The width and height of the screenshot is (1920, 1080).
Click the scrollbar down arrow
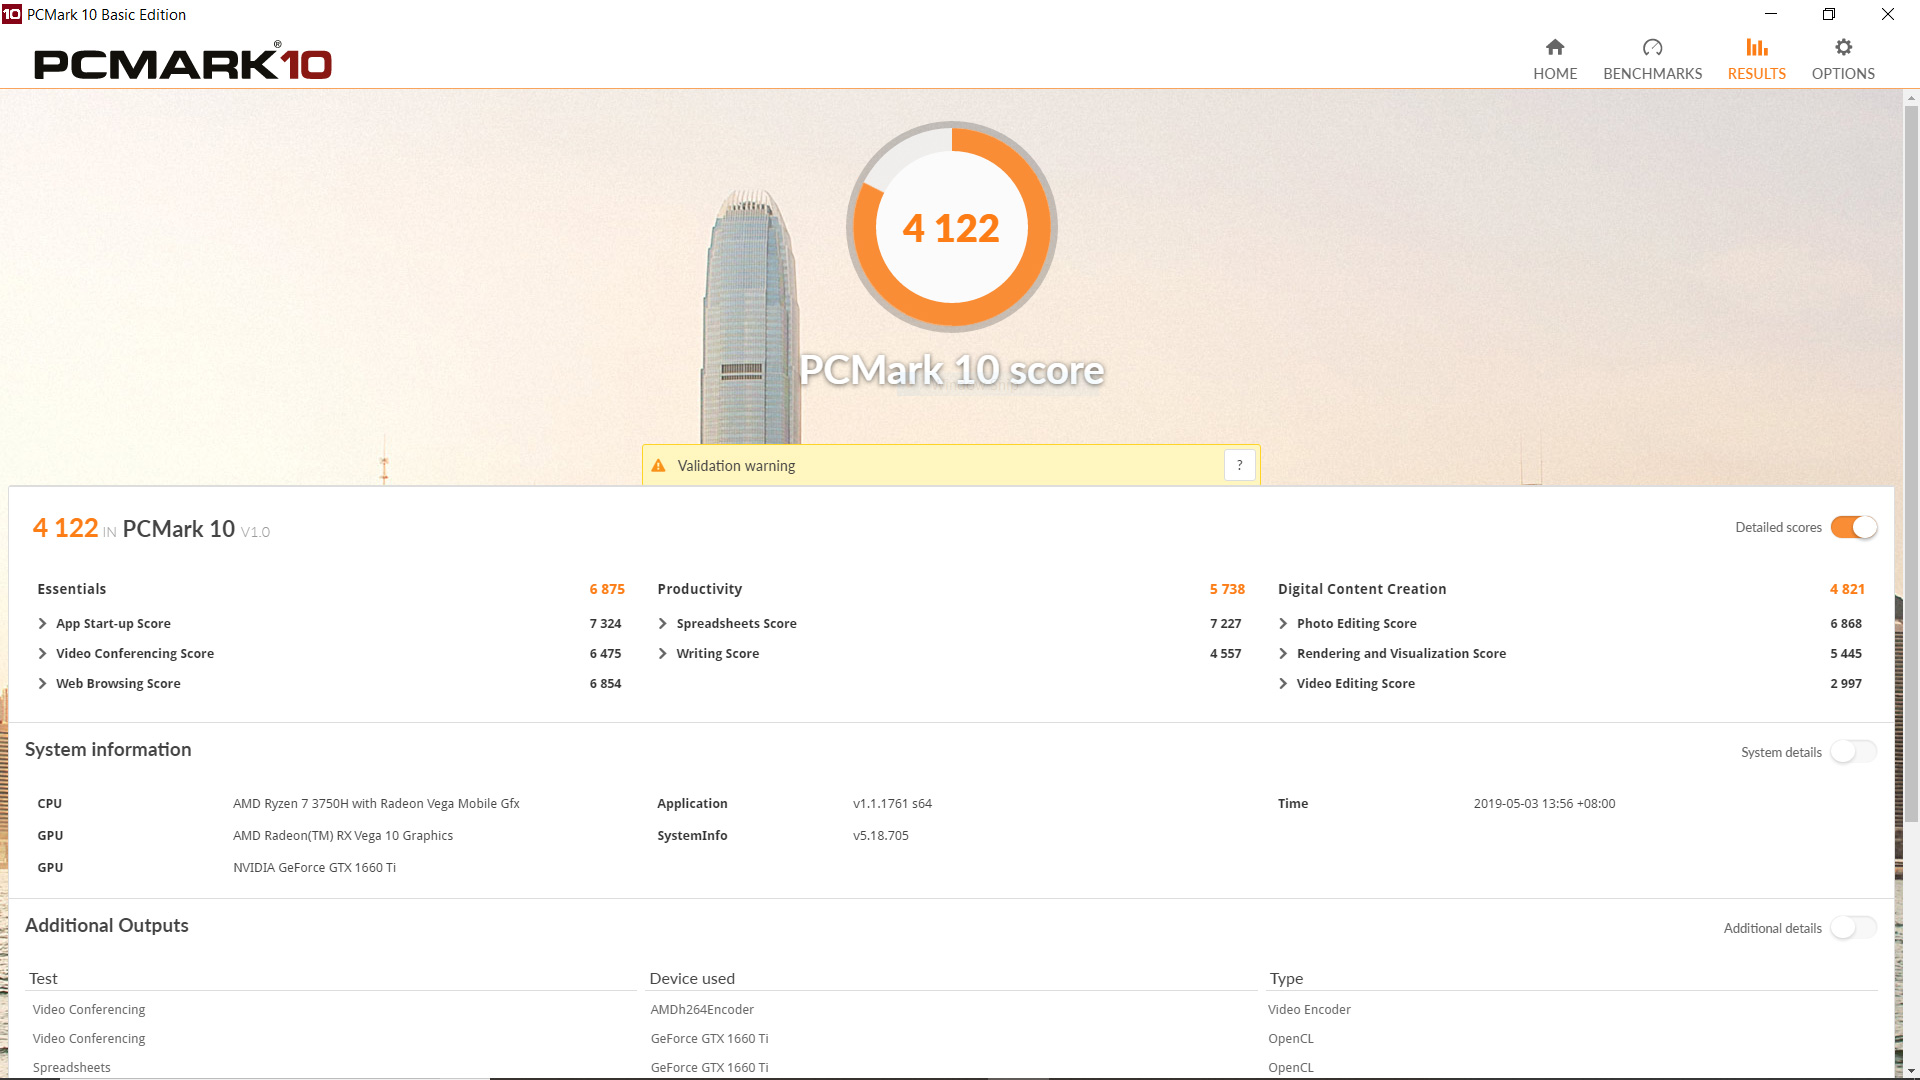[1911, 1070]
